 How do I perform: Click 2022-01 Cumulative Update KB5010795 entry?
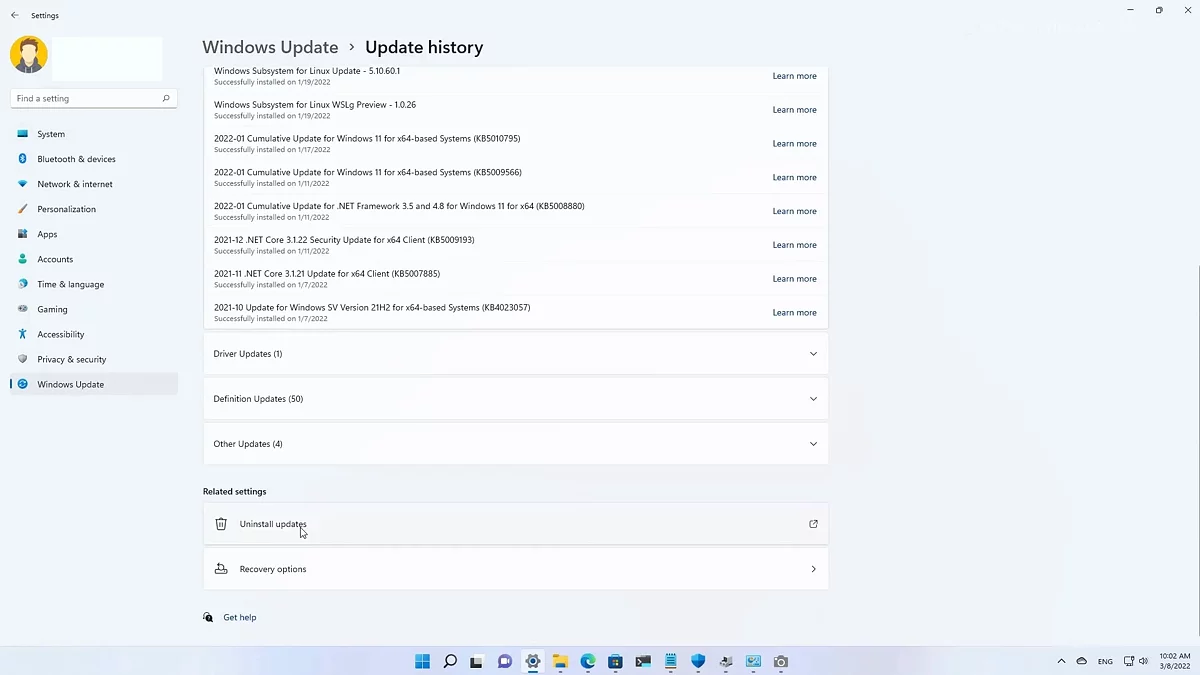tap(367, 139)
